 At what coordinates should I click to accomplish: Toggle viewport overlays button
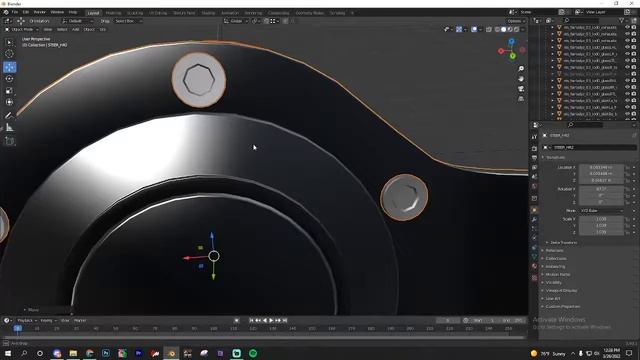(474, 29)
